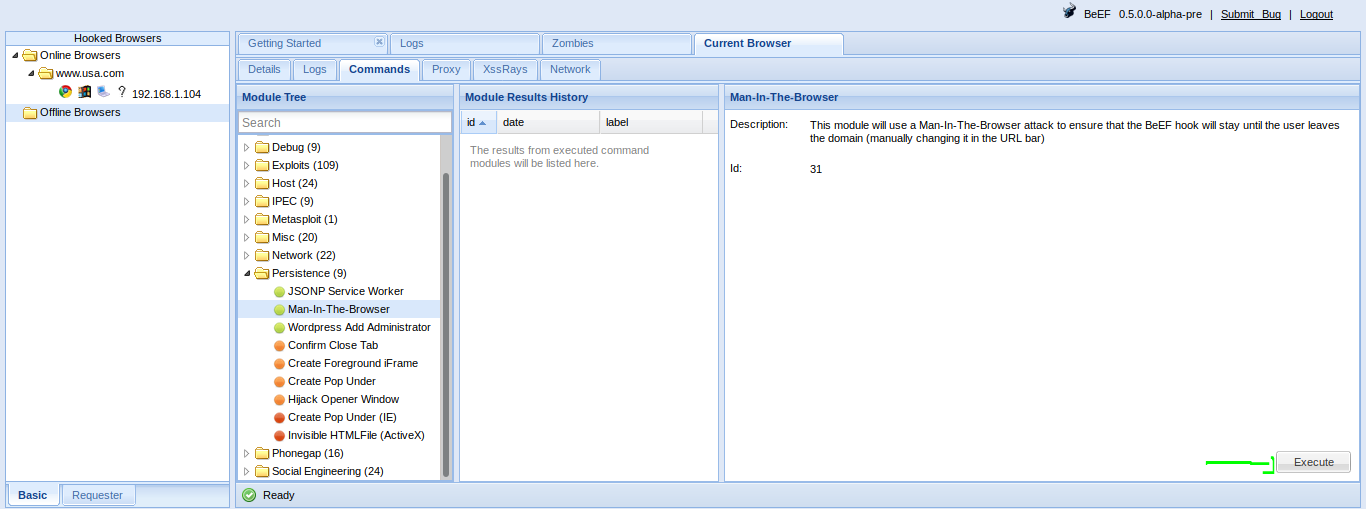This screenshot has height=509, width=1366.
Task: Close the Getting Started tab
Action: click(x=379, y=42)
